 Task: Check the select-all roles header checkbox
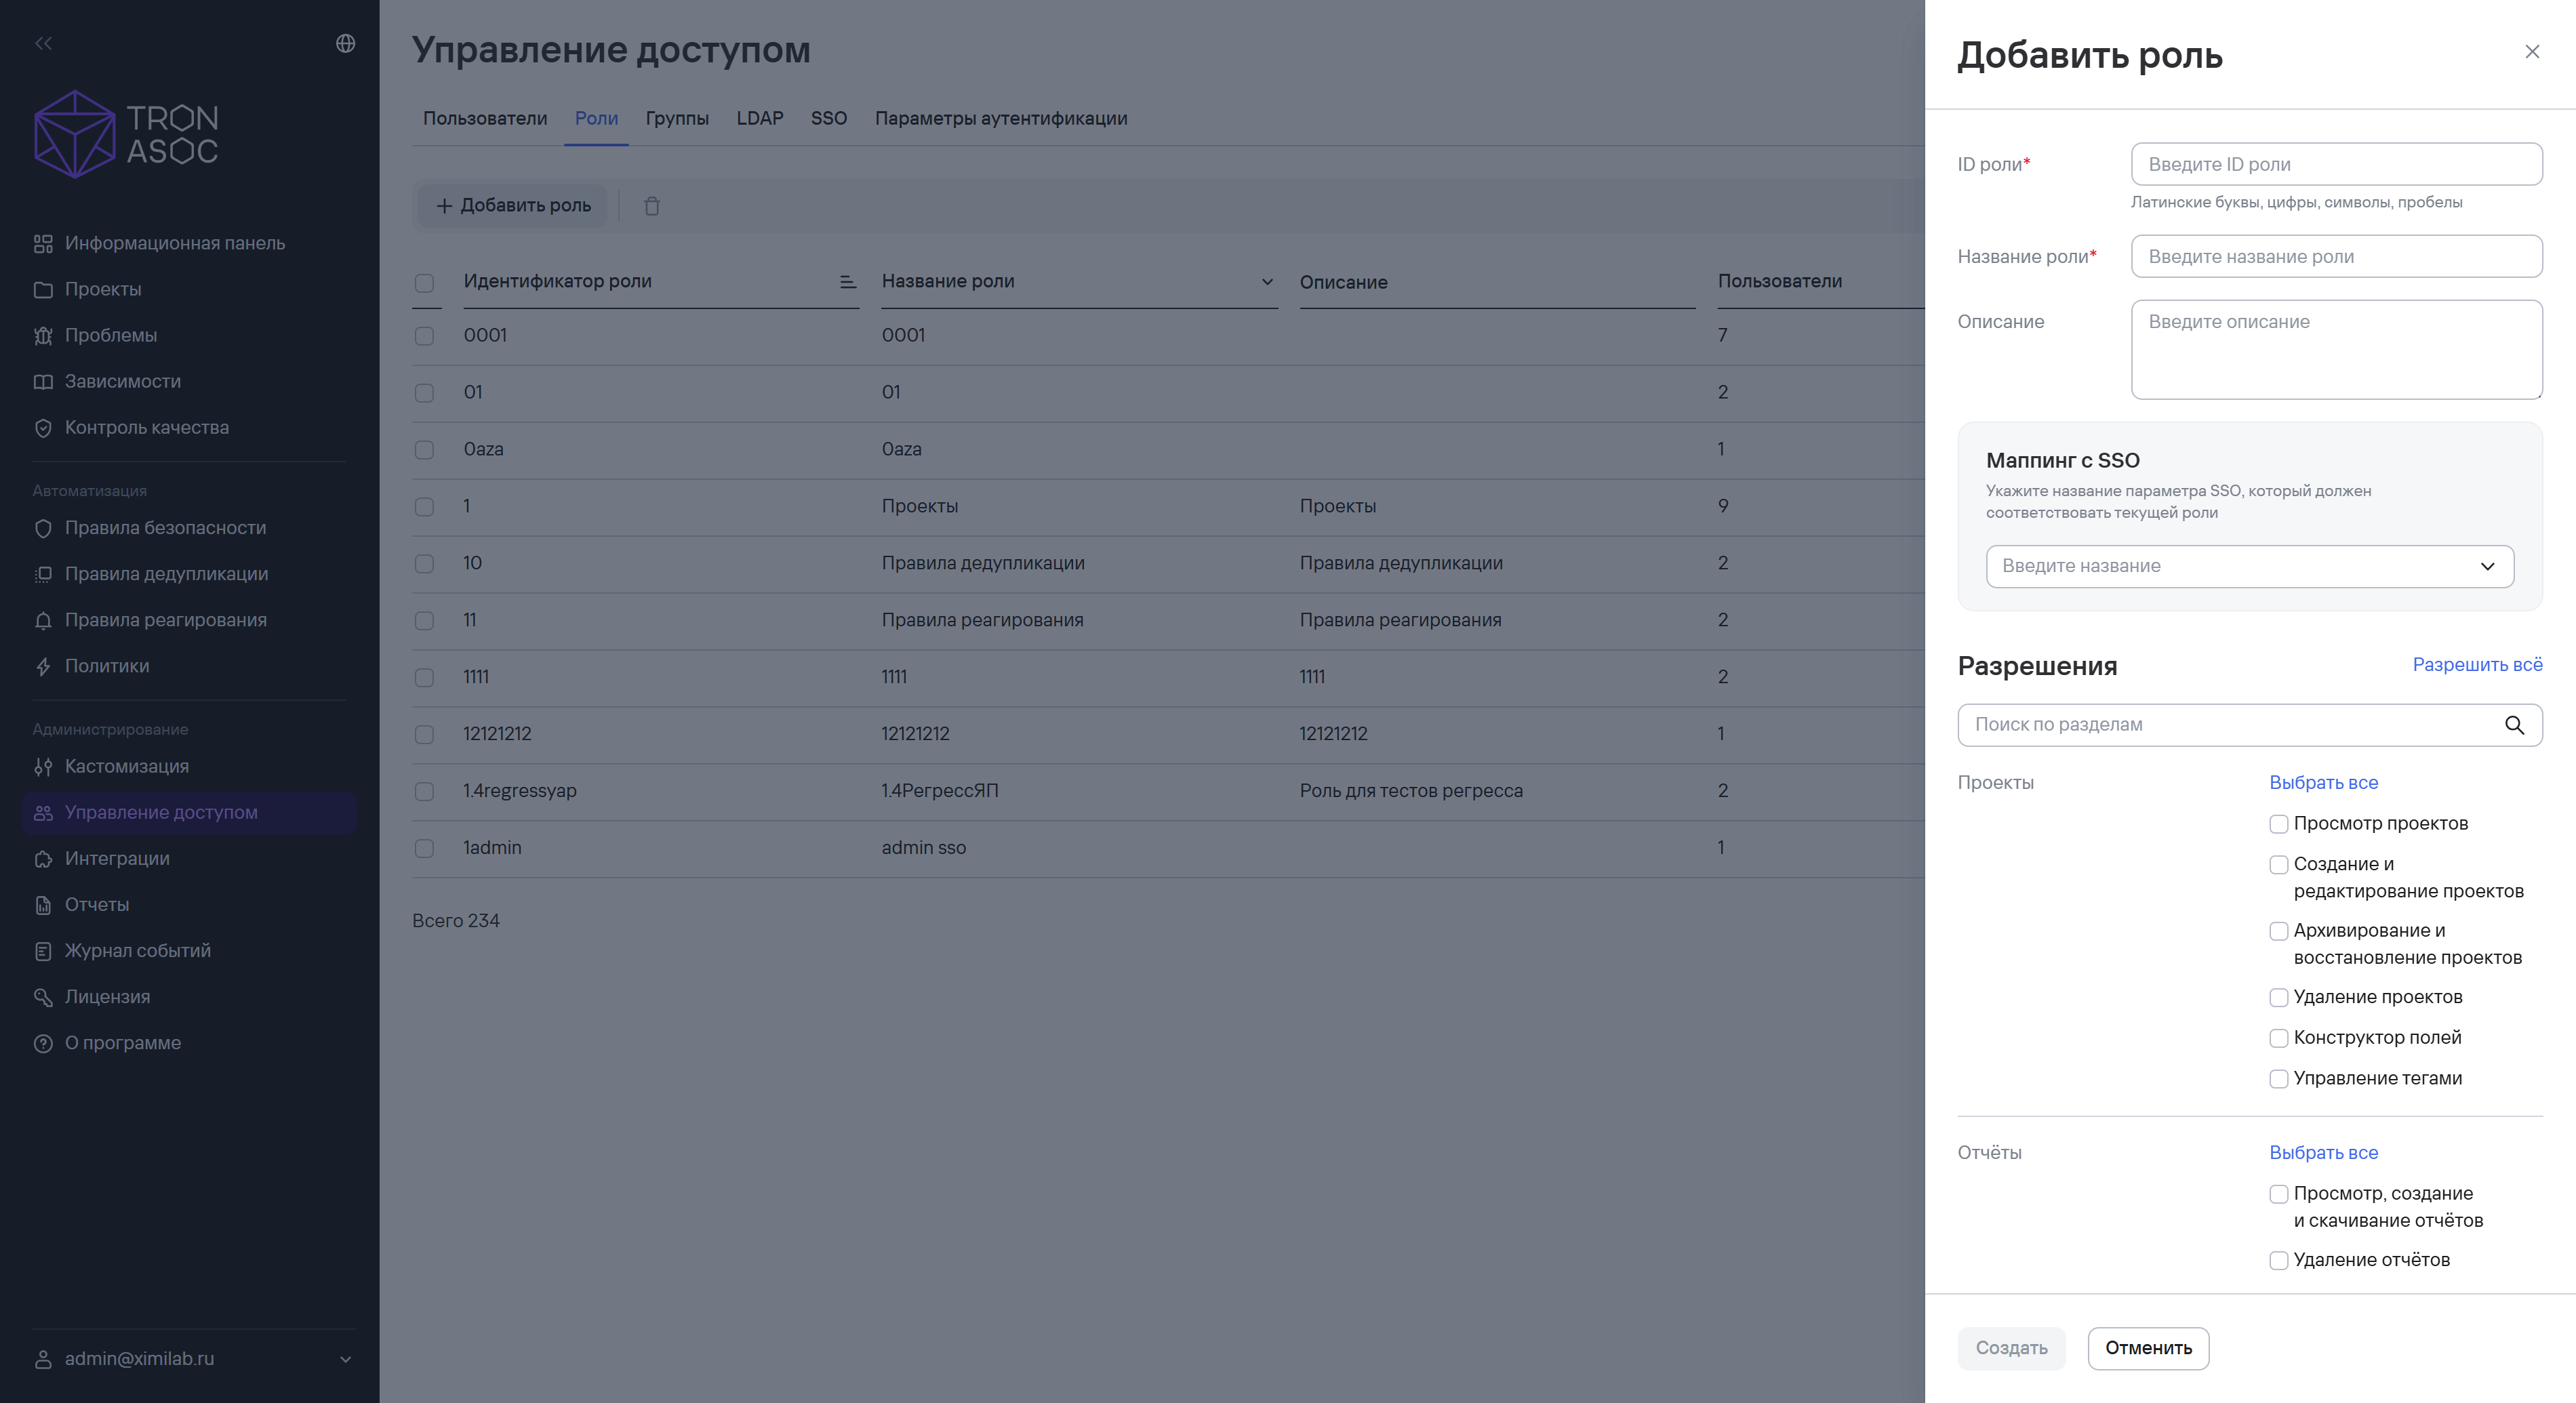424,283
